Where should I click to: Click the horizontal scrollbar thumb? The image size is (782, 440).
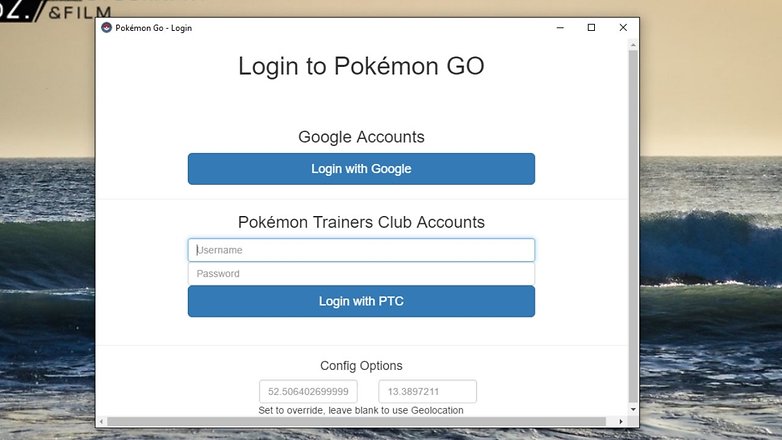[356, 422]
